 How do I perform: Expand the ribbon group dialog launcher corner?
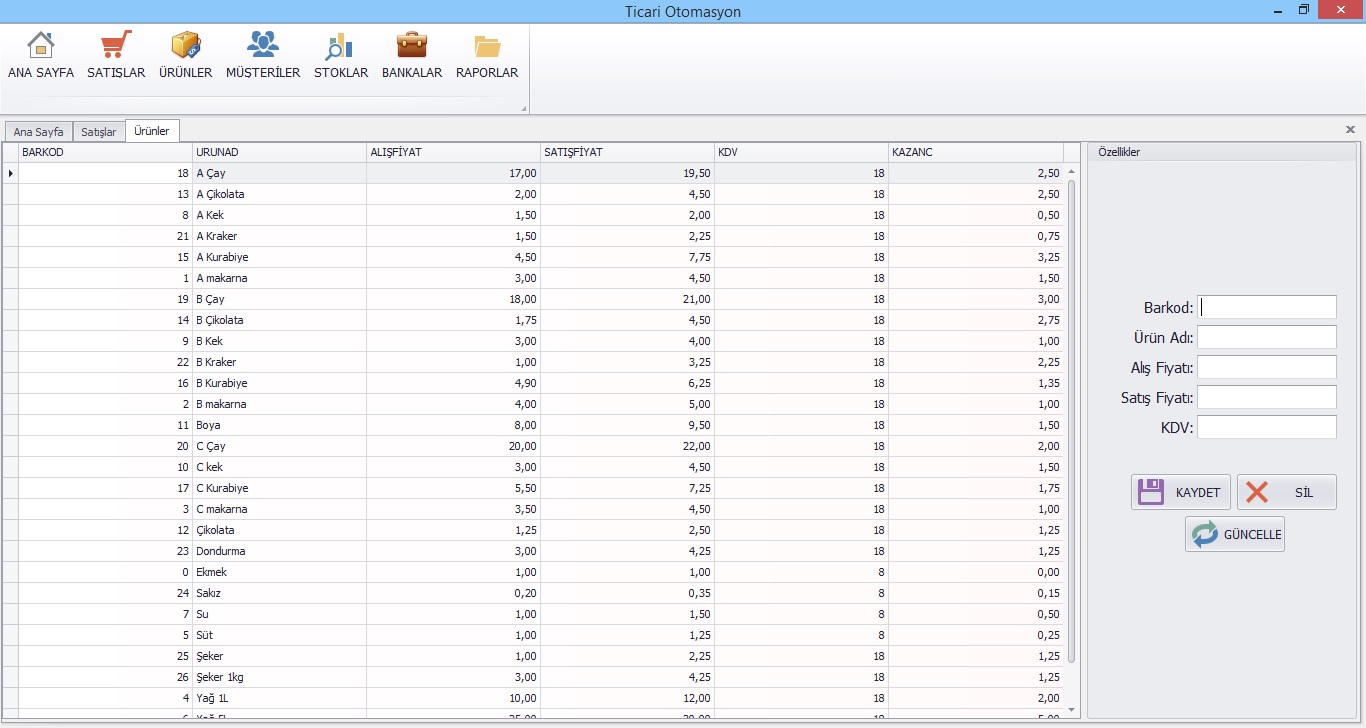pos(523,108)
